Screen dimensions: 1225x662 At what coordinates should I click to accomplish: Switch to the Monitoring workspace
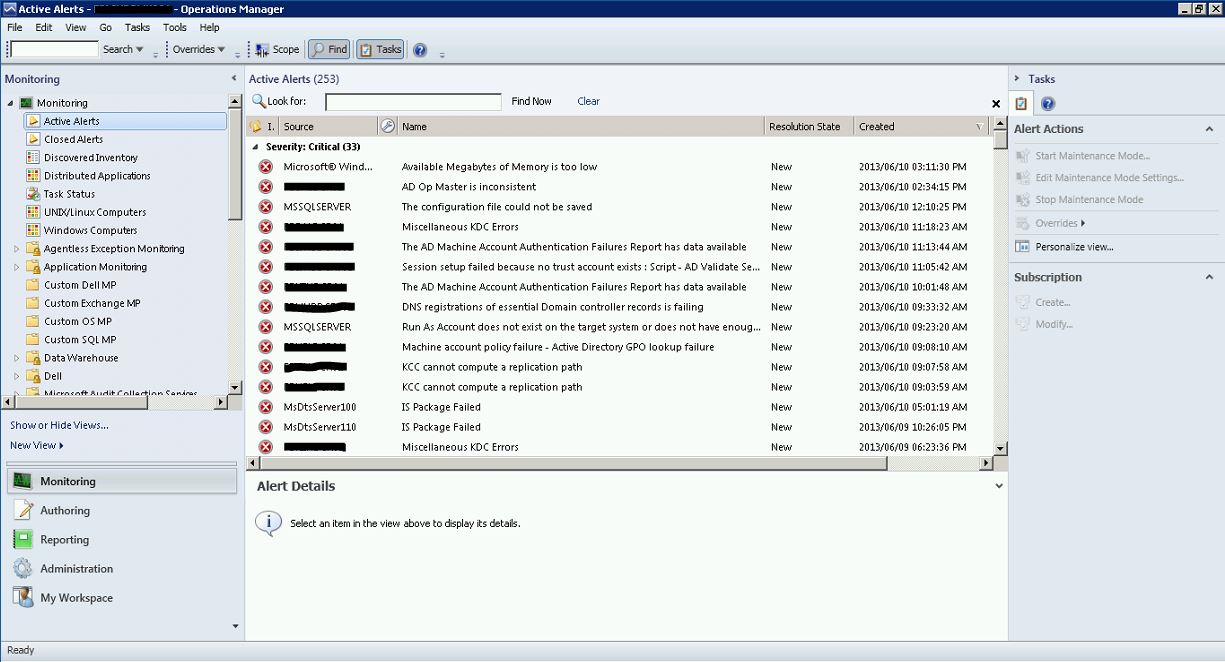124,481
